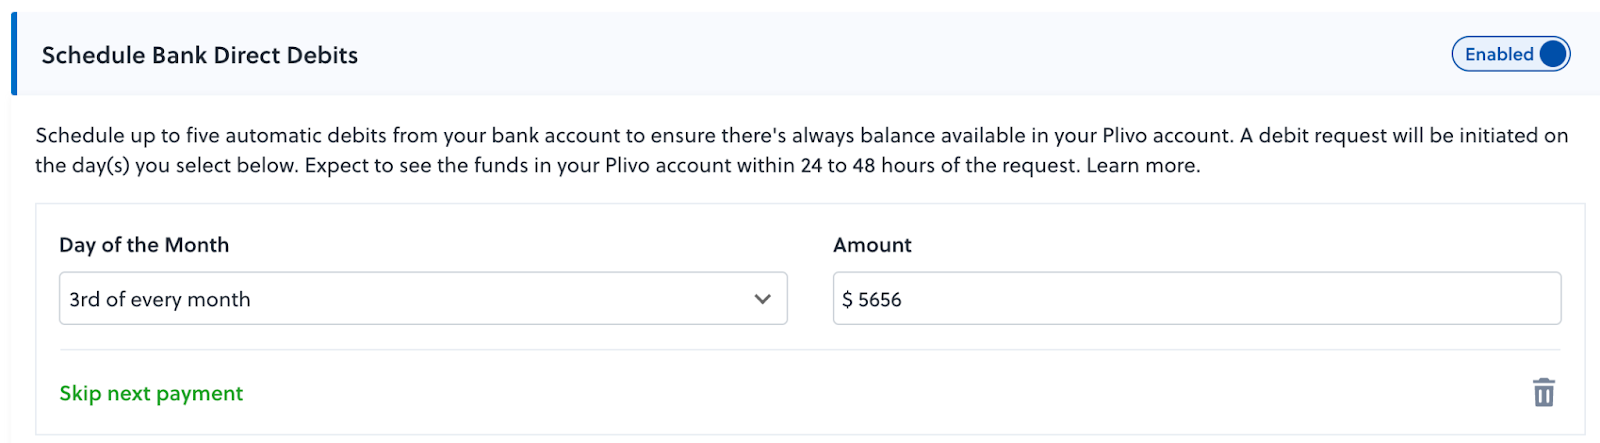Open the Day of the Month dropdown
1600x443 pixels.
point(423,298)
